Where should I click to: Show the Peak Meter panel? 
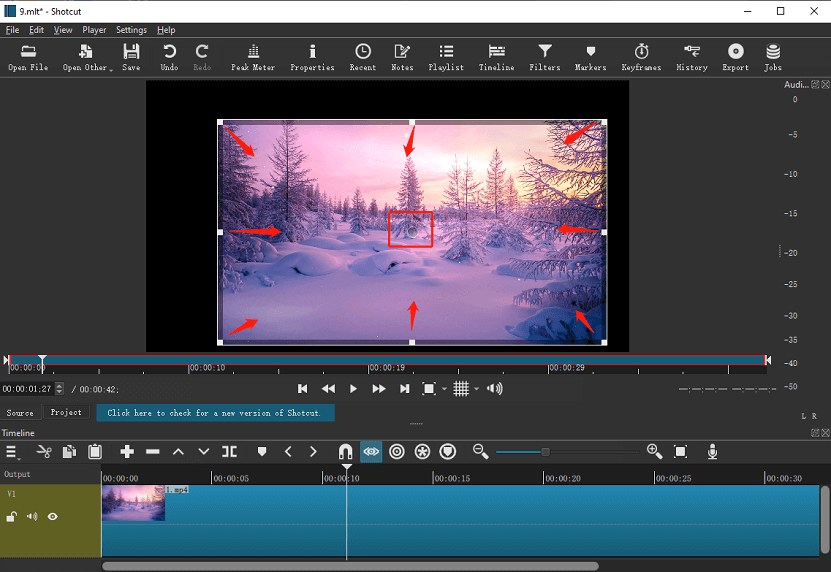253,57
